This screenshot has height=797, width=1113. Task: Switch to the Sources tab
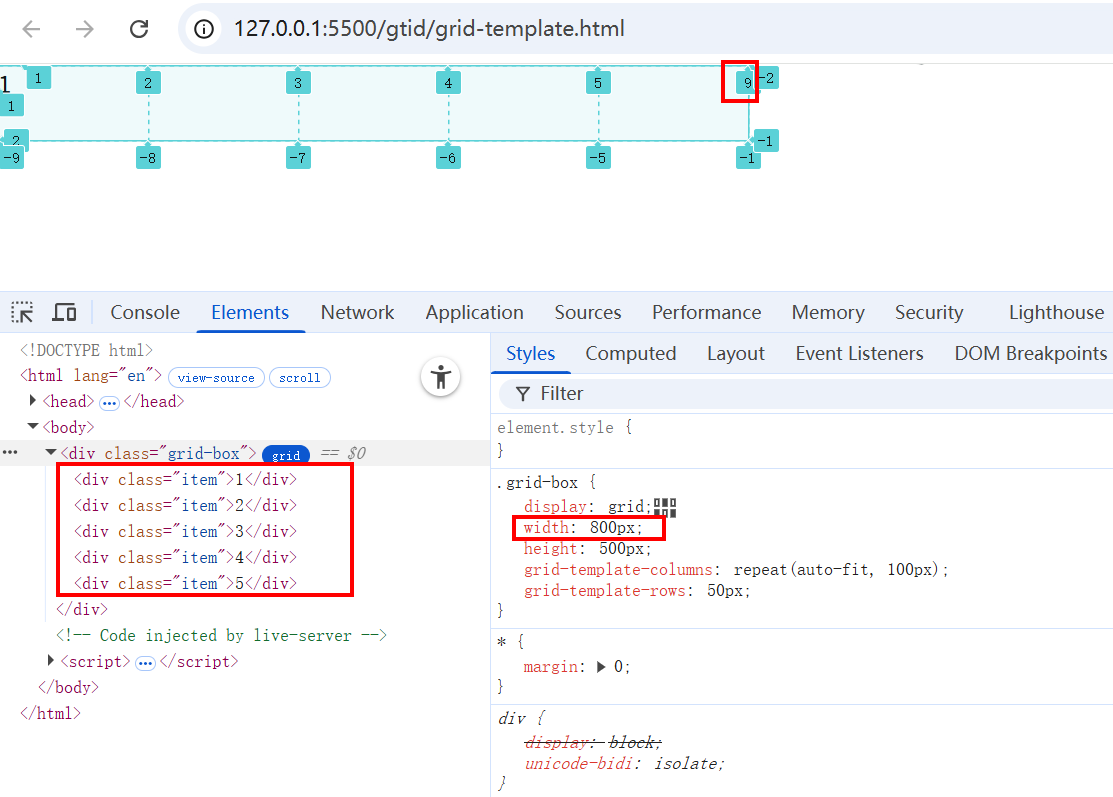point(588,312)
